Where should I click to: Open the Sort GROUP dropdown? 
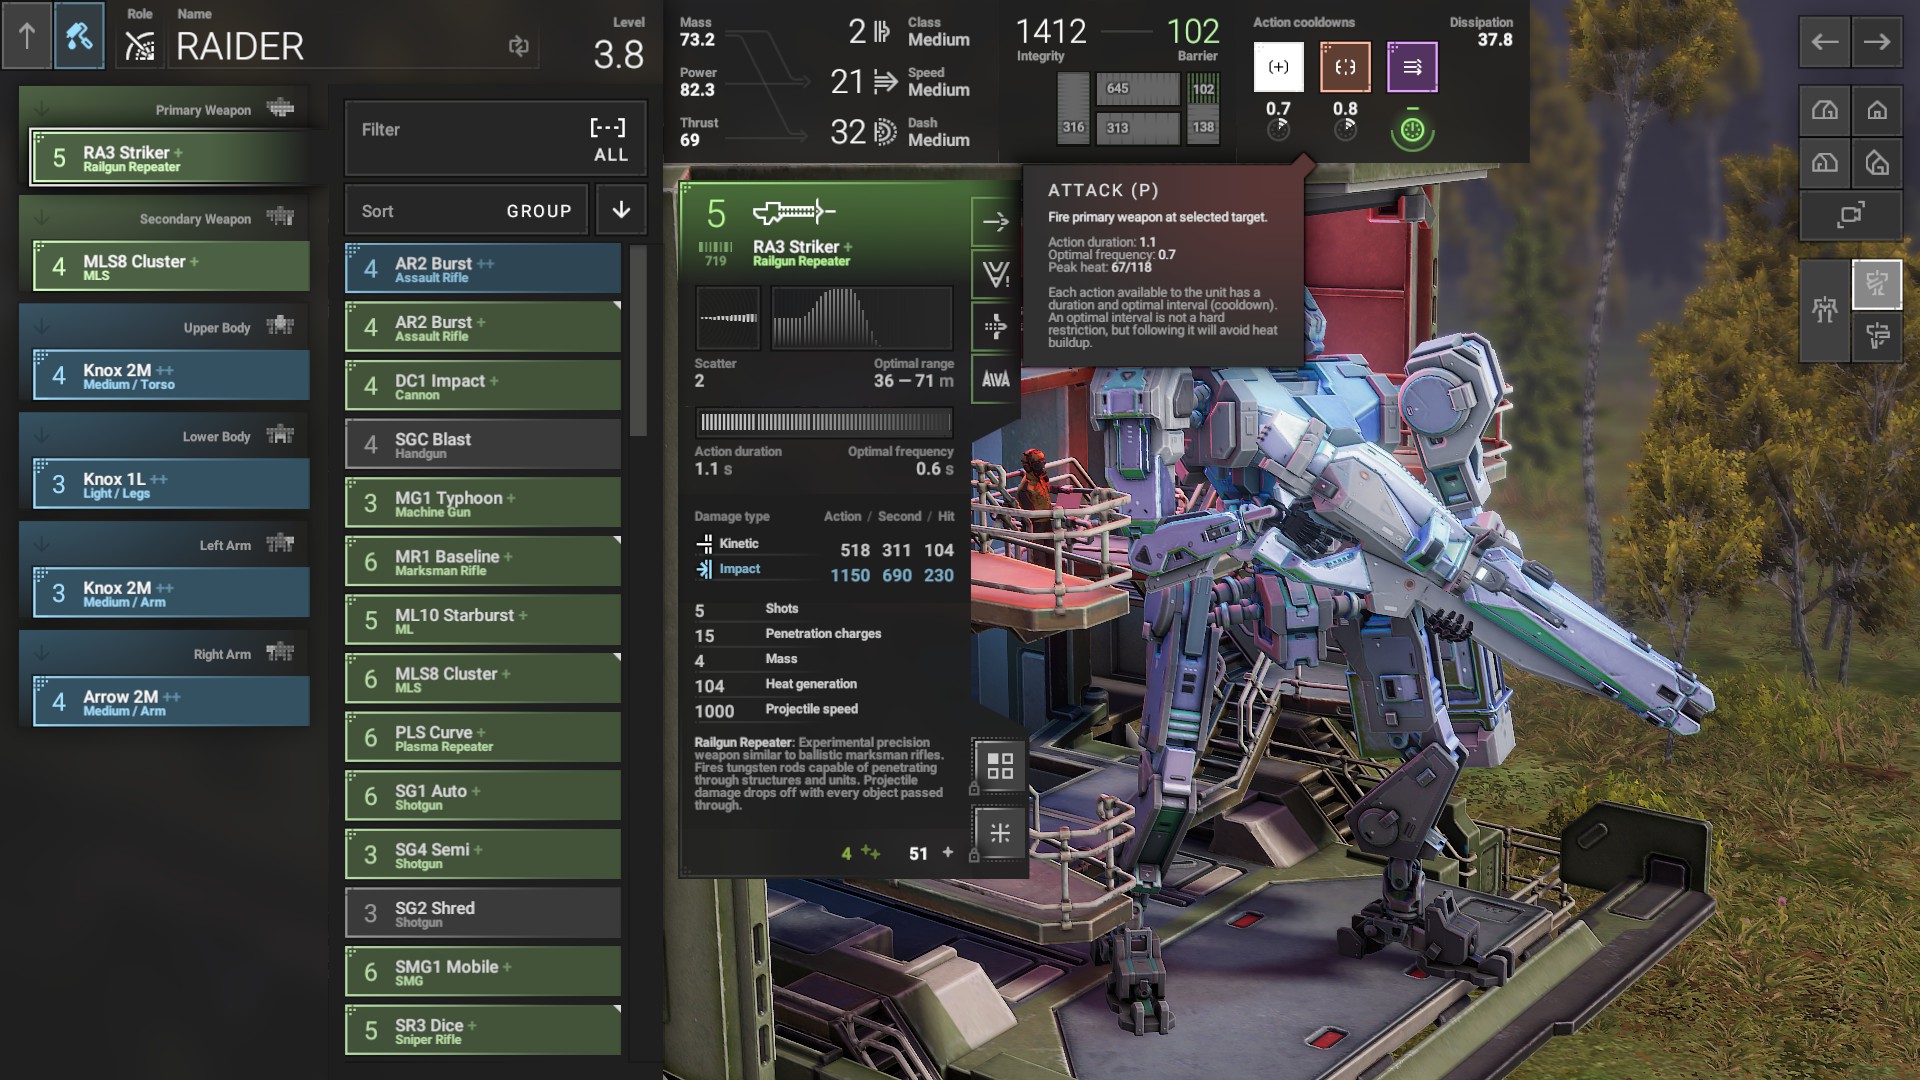tap(466, 211)
